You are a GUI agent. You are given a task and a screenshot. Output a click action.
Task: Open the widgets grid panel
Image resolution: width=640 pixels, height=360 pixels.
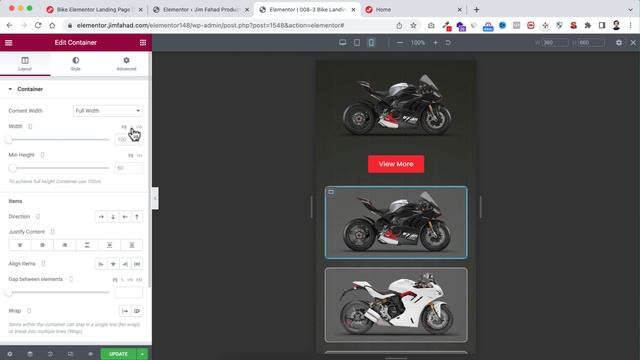[143, 42]
